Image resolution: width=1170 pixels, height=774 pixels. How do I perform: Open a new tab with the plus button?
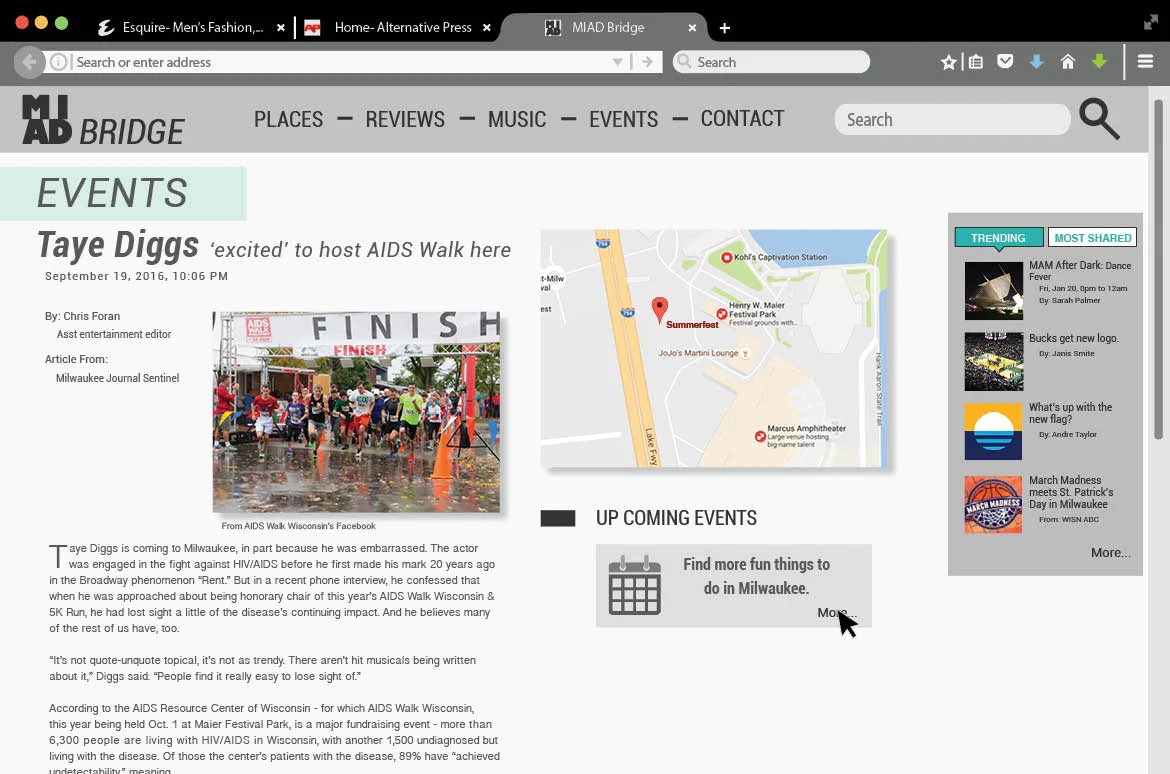click(725, 28)
